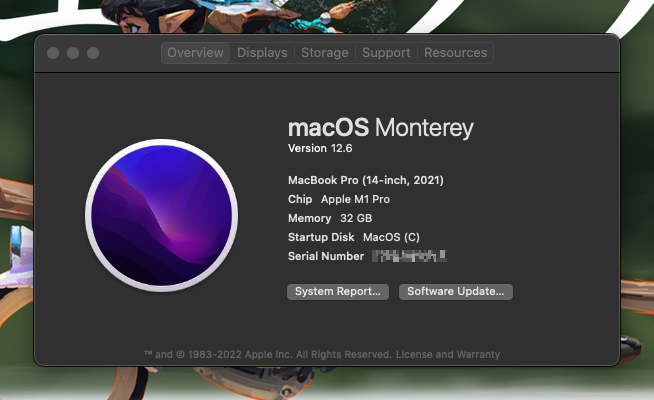
Task: Go to the Resources tab
Action: tap(455, 53)
